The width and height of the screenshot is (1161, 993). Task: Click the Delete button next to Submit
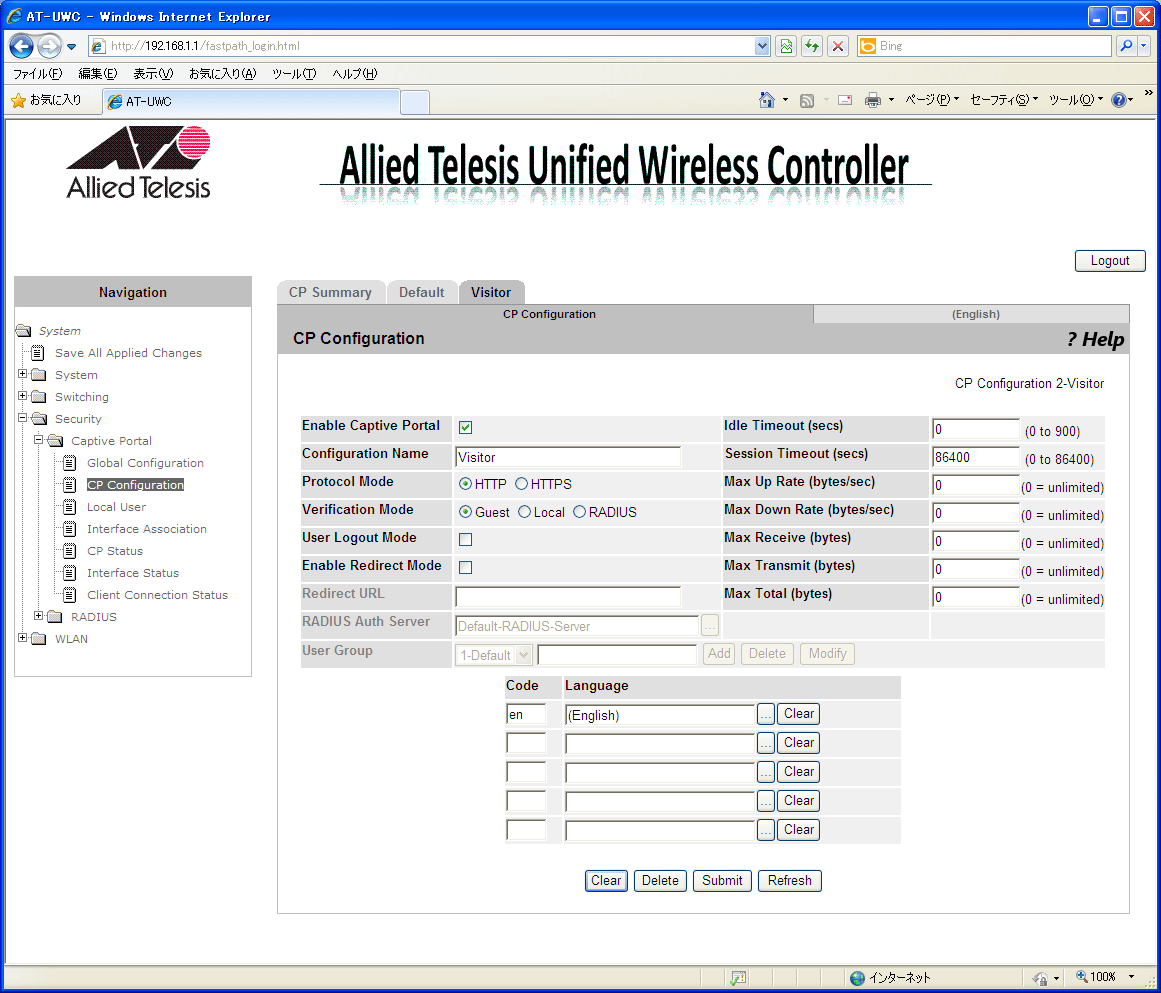(x=660, y=880)
